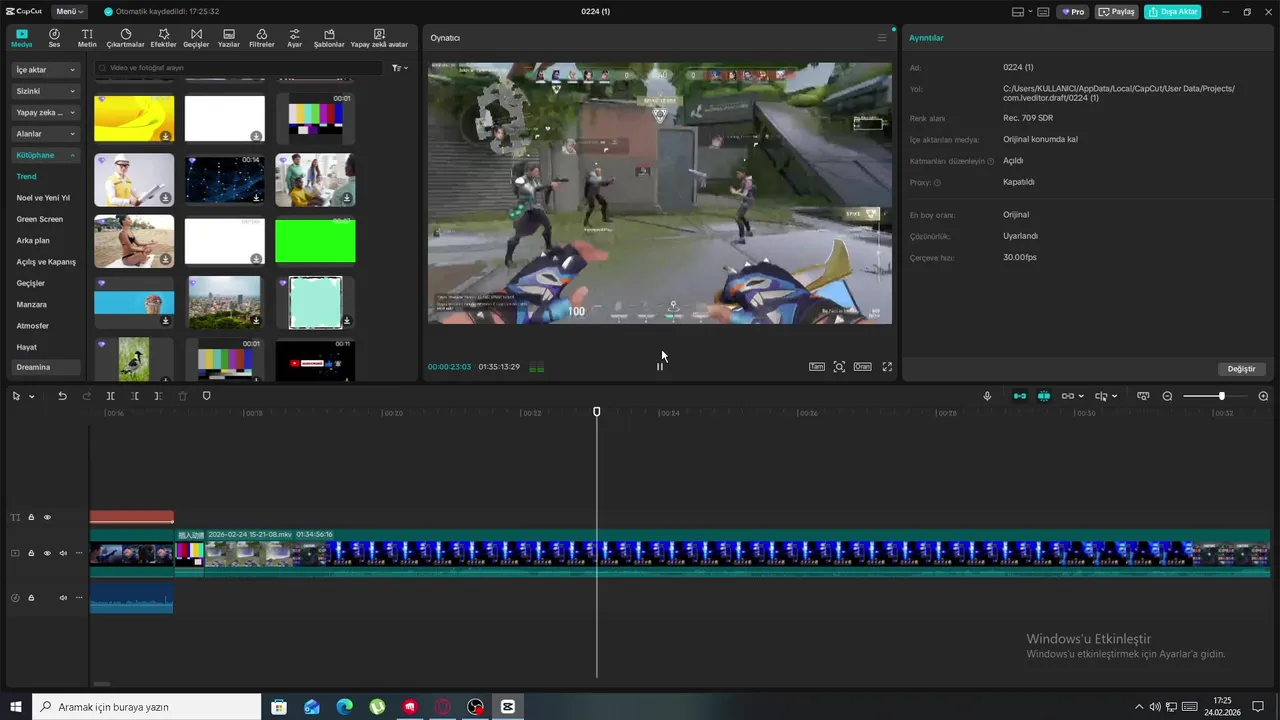This screenshot has height=720, width=1280.
Task: Click the focus-frame icon between Tam and Oran
Action: tap(839, 367)
